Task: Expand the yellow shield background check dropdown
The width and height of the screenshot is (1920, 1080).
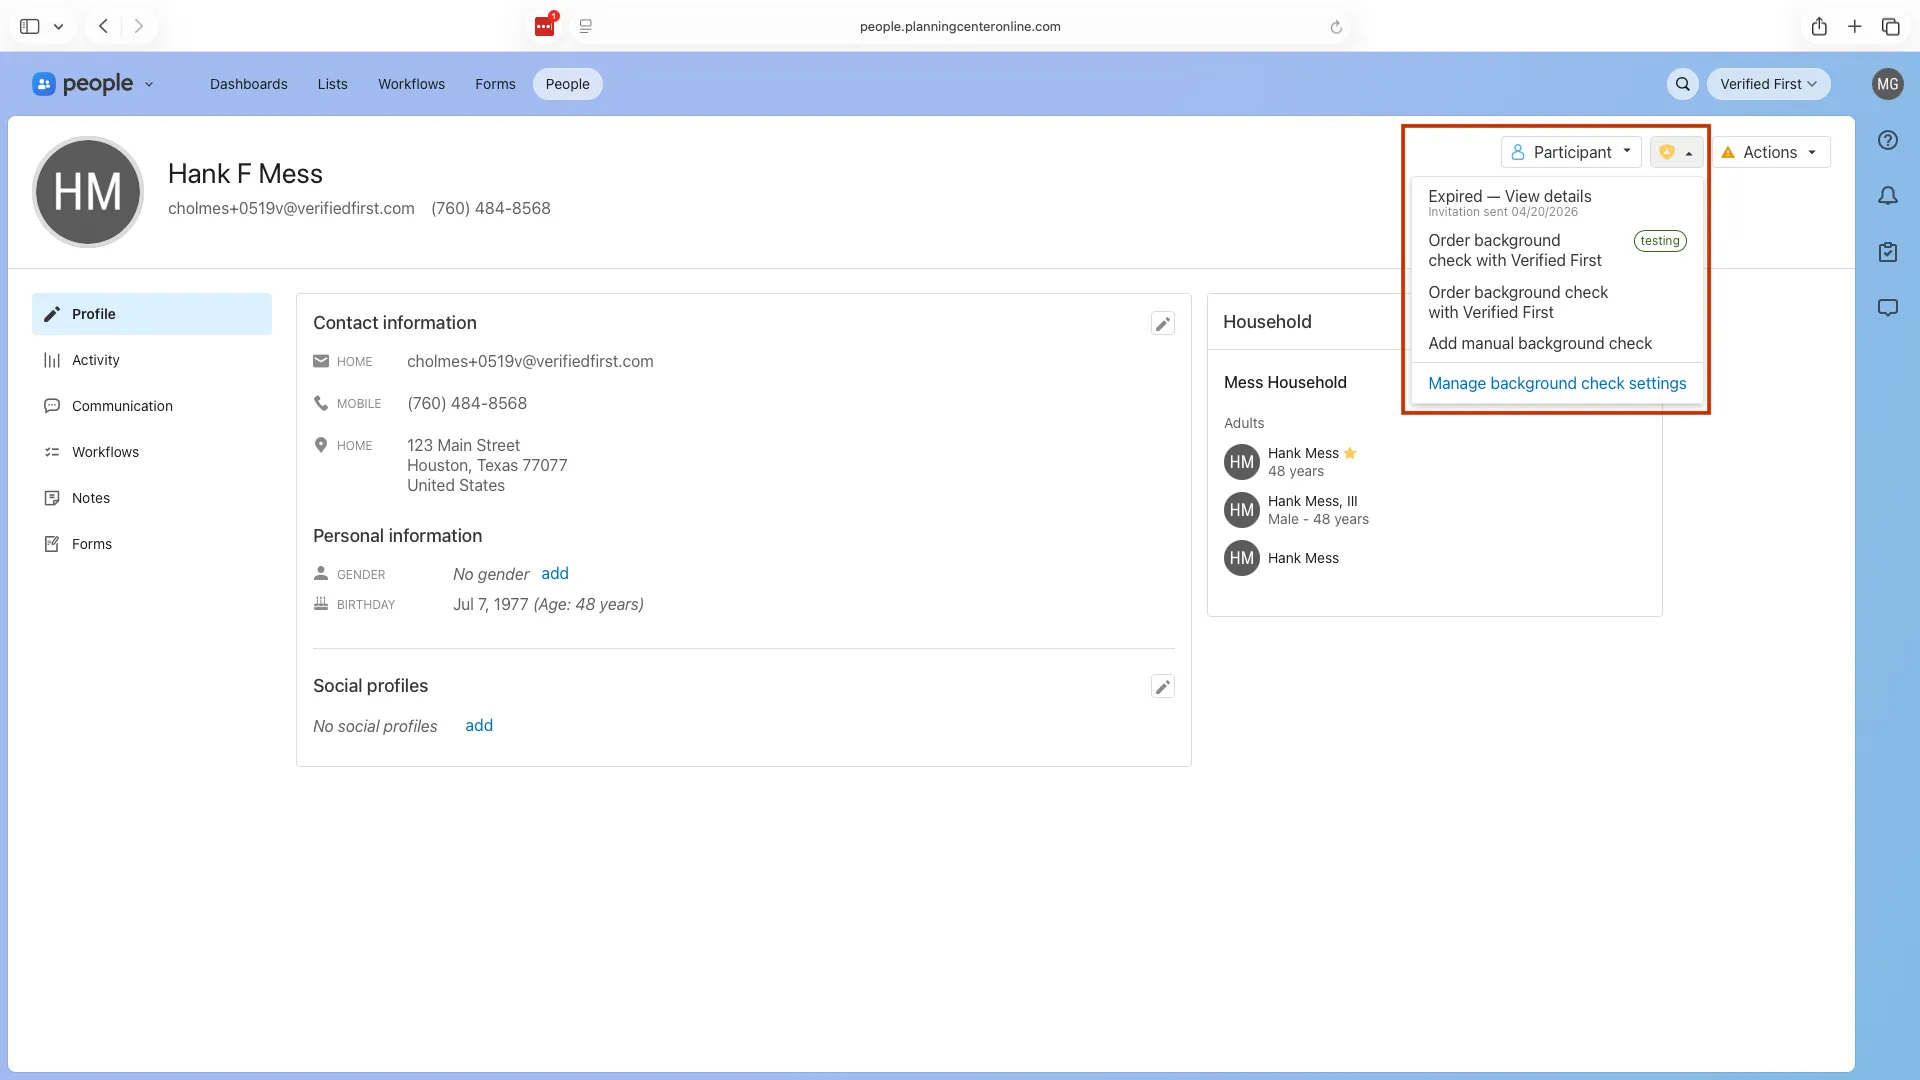Action: (x=1675, y=152)
